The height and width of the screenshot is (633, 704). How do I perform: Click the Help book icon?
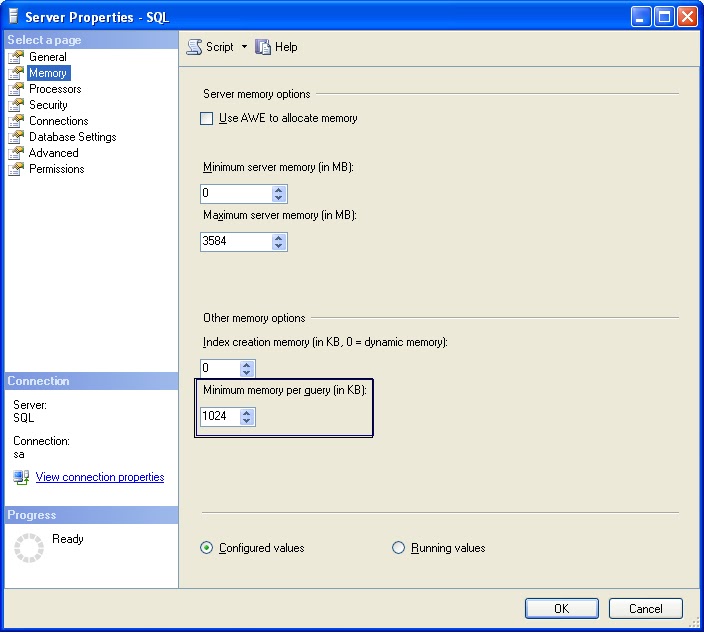click(263, 47)
